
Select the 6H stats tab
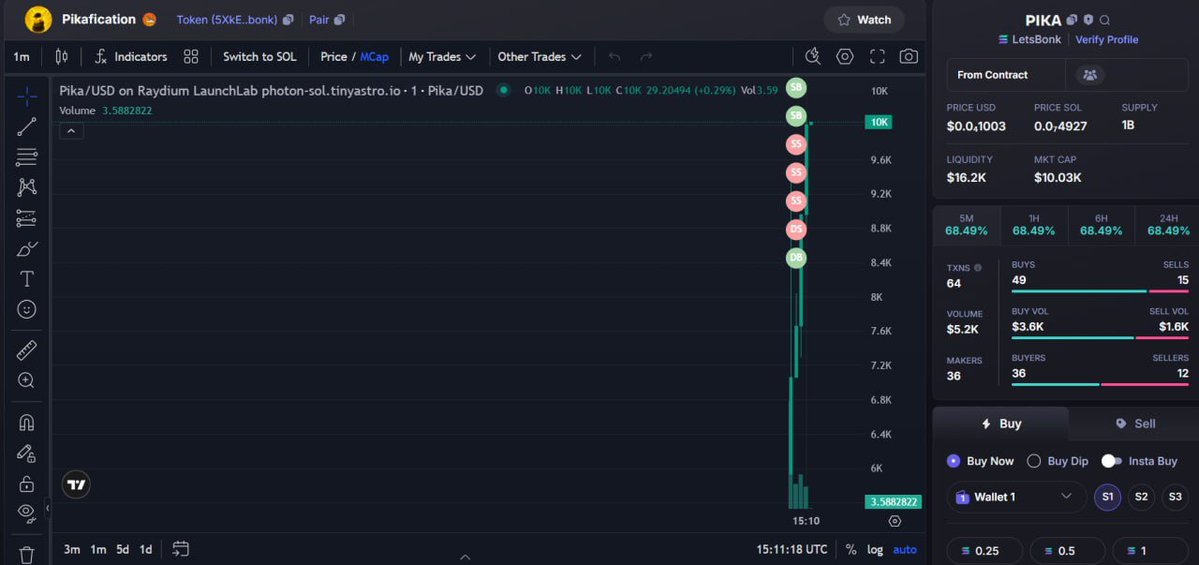click(1101, 225)
